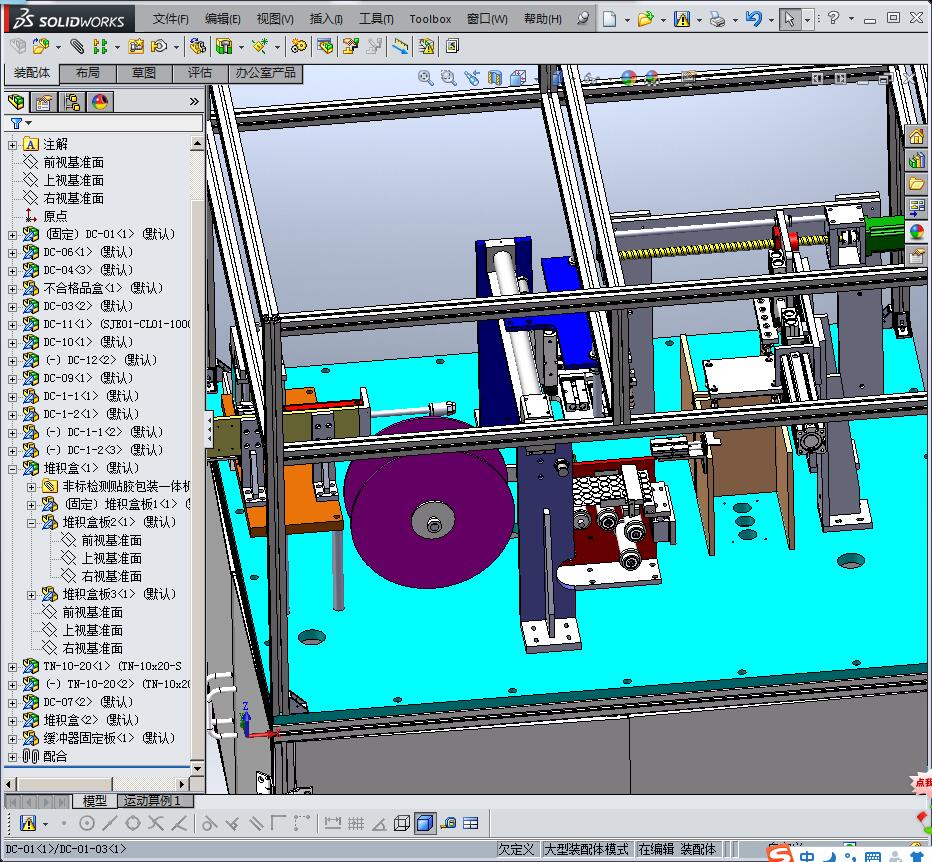Click the Bill of Materials icon

[x=325, y=46]
